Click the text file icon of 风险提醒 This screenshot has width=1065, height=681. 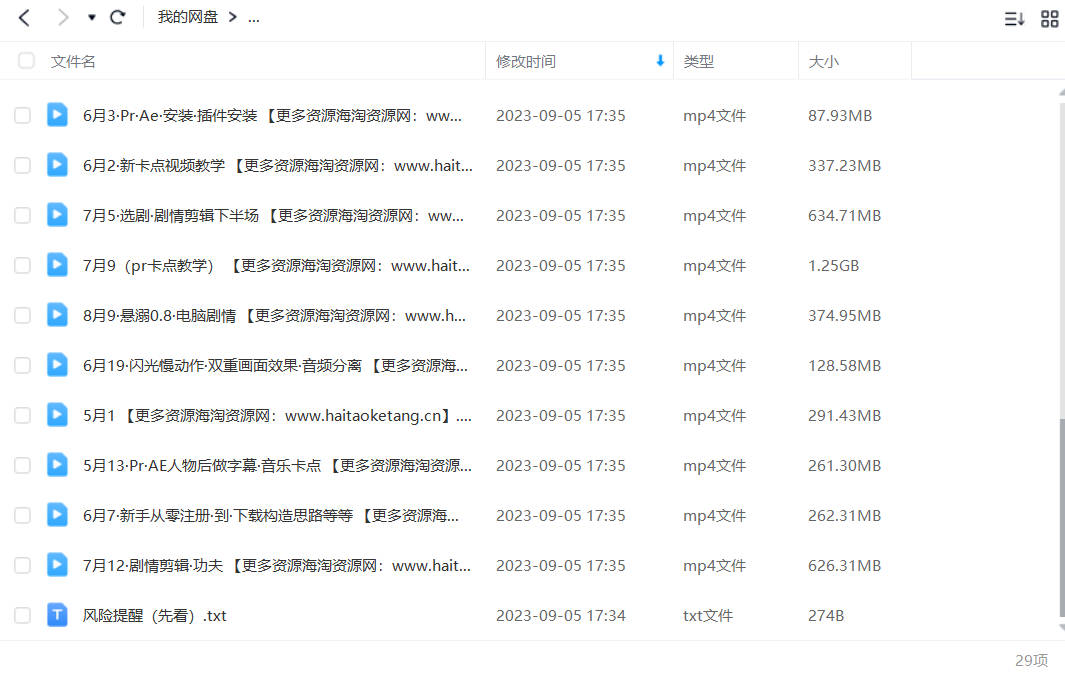click(57, 615)
